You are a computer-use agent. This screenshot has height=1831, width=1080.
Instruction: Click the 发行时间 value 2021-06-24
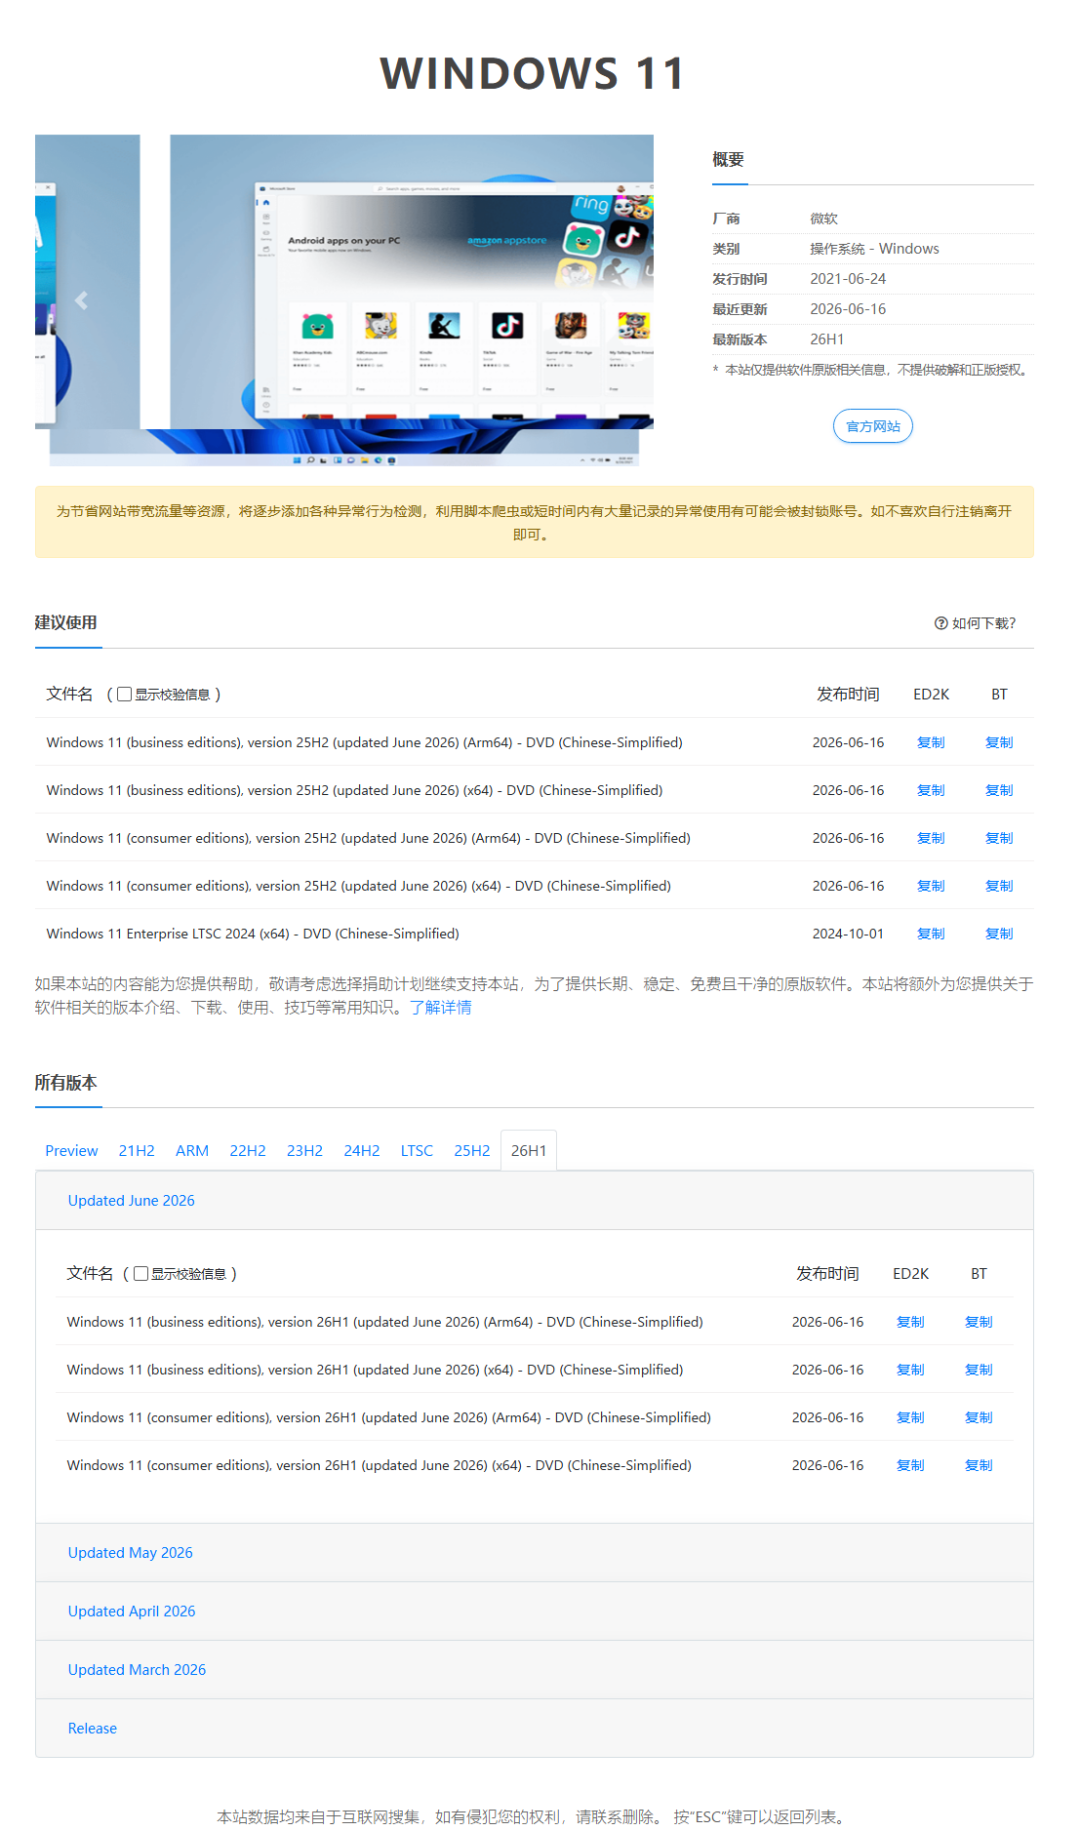[848, 279]
